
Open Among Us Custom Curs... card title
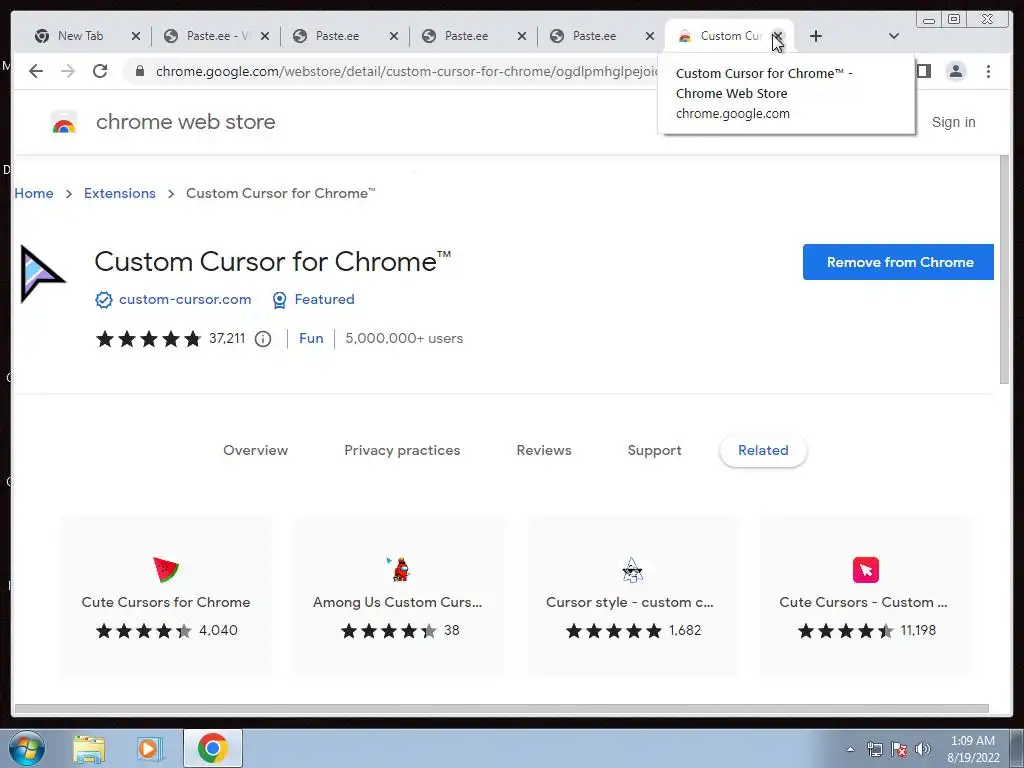pos(397,602)
